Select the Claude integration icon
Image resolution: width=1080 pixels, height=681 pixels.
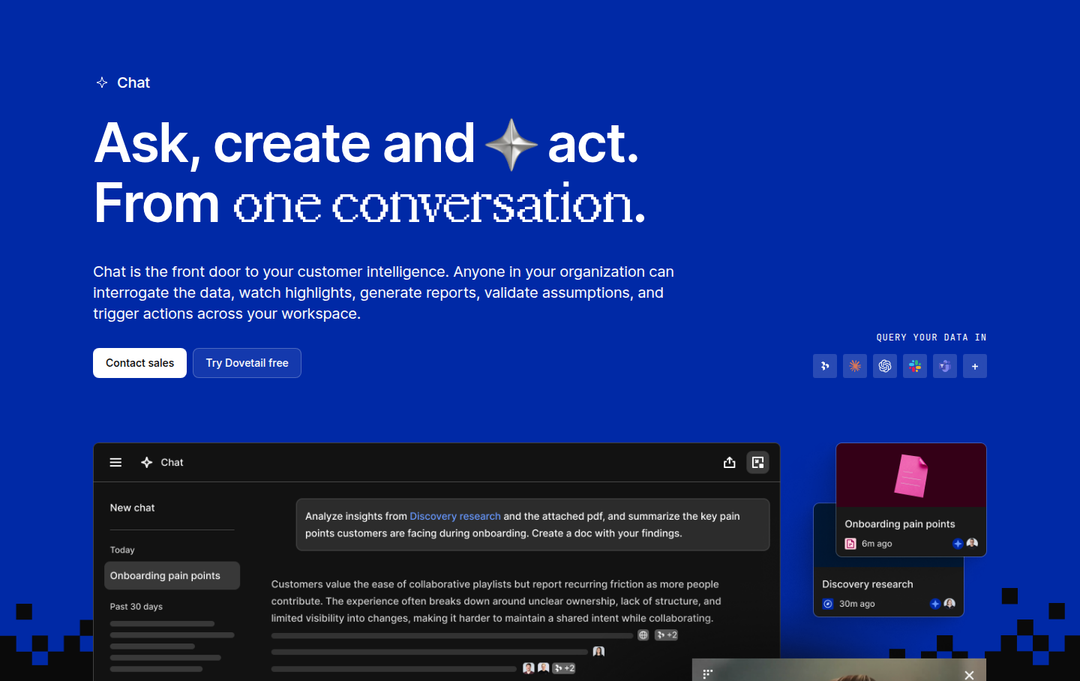coord(855,366)
